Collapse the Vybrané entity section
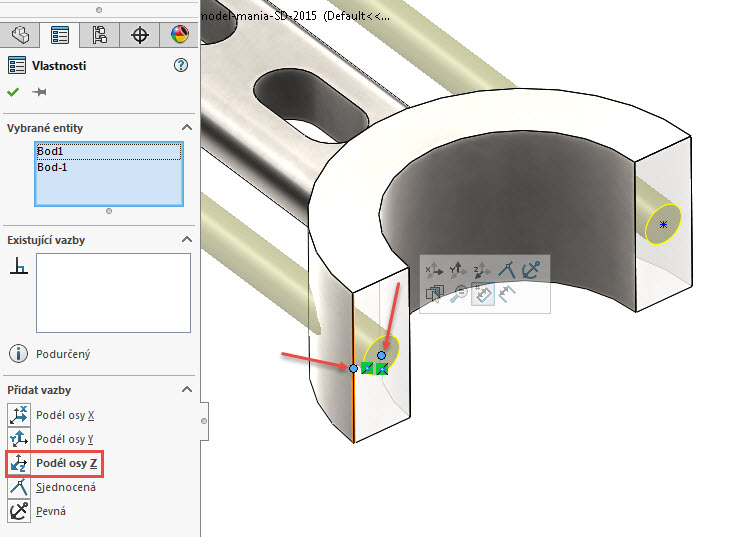The height and width of the screenshot is (537, 750). (x=186, y=128)
